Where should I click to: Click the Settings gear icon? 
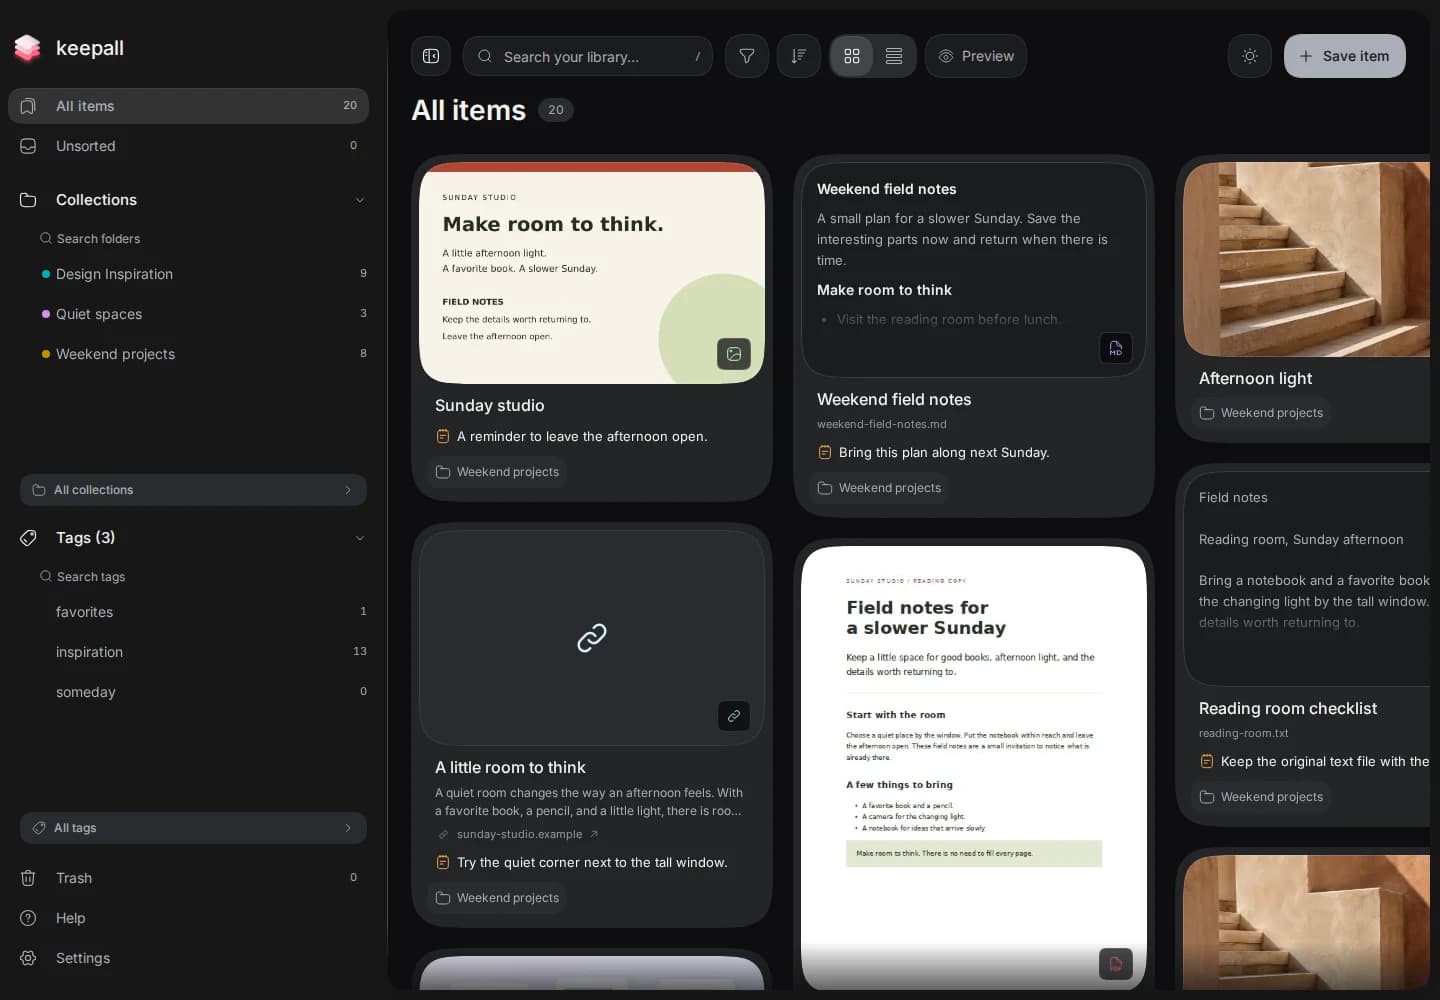pyautogui.click(x=28, y=958)
